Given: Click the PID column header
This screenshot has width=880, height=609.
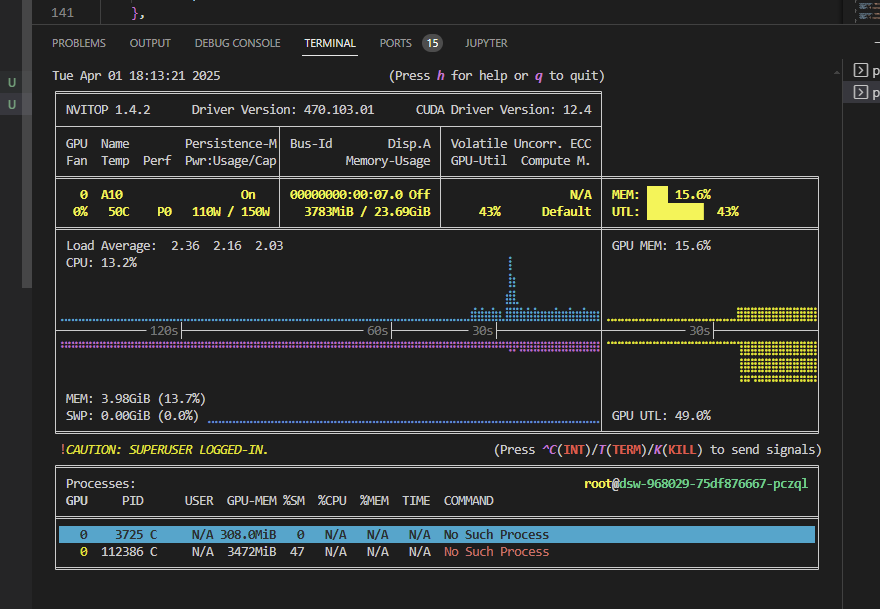Looking at the screenshot, I should 133,501.
